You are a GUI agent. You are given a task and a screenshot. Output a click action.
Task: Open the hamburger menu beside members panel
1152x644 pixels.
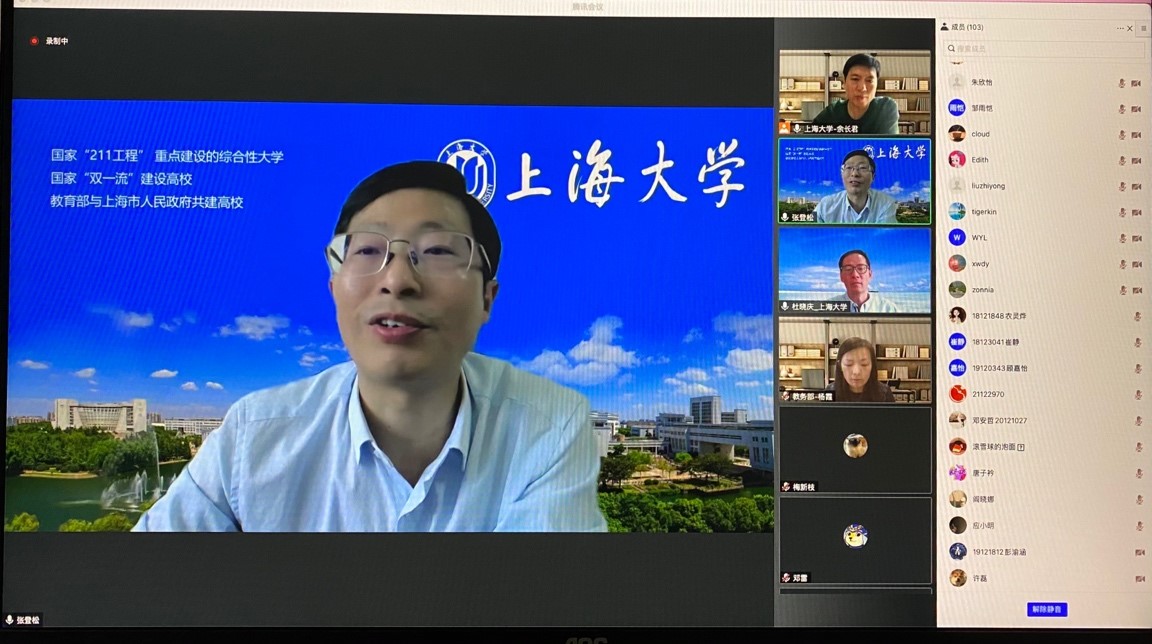[1144, 28]
